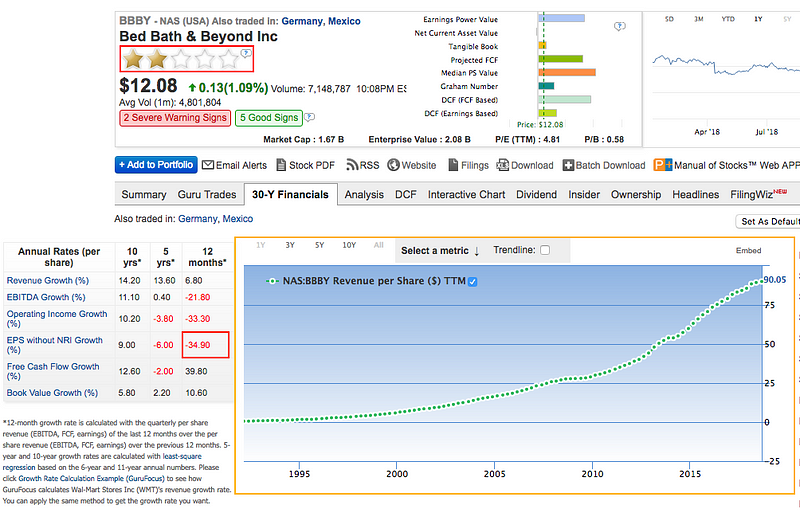Screen dimensions: 800x512
Task: Switch to the Dividend tab
Action: 536,194
